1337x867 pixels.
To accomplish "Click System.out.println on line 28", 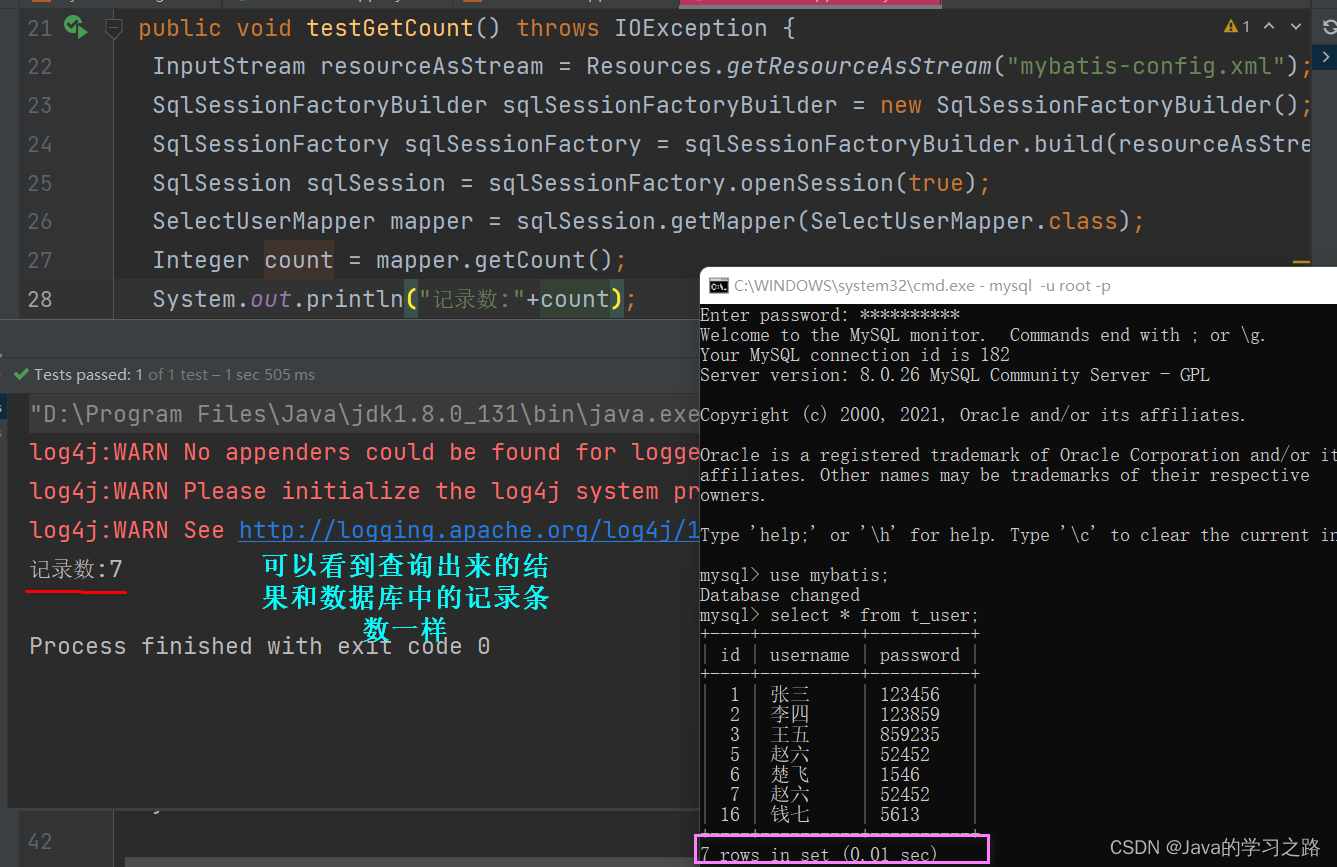I will click(x=278, y=300).
